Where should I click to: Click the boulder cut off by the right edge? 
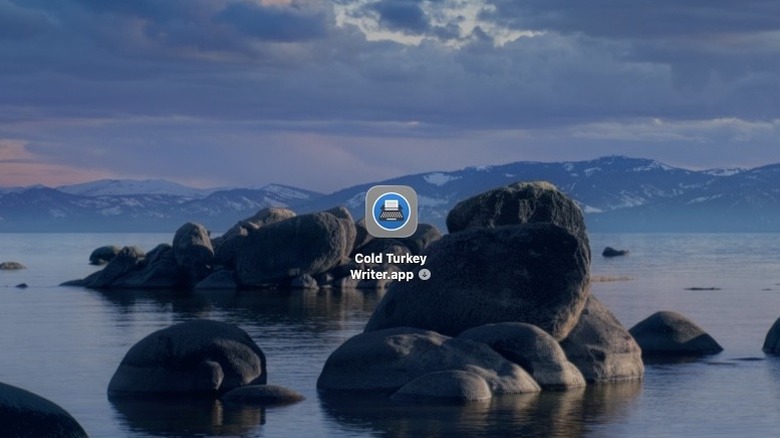(772, 338)
